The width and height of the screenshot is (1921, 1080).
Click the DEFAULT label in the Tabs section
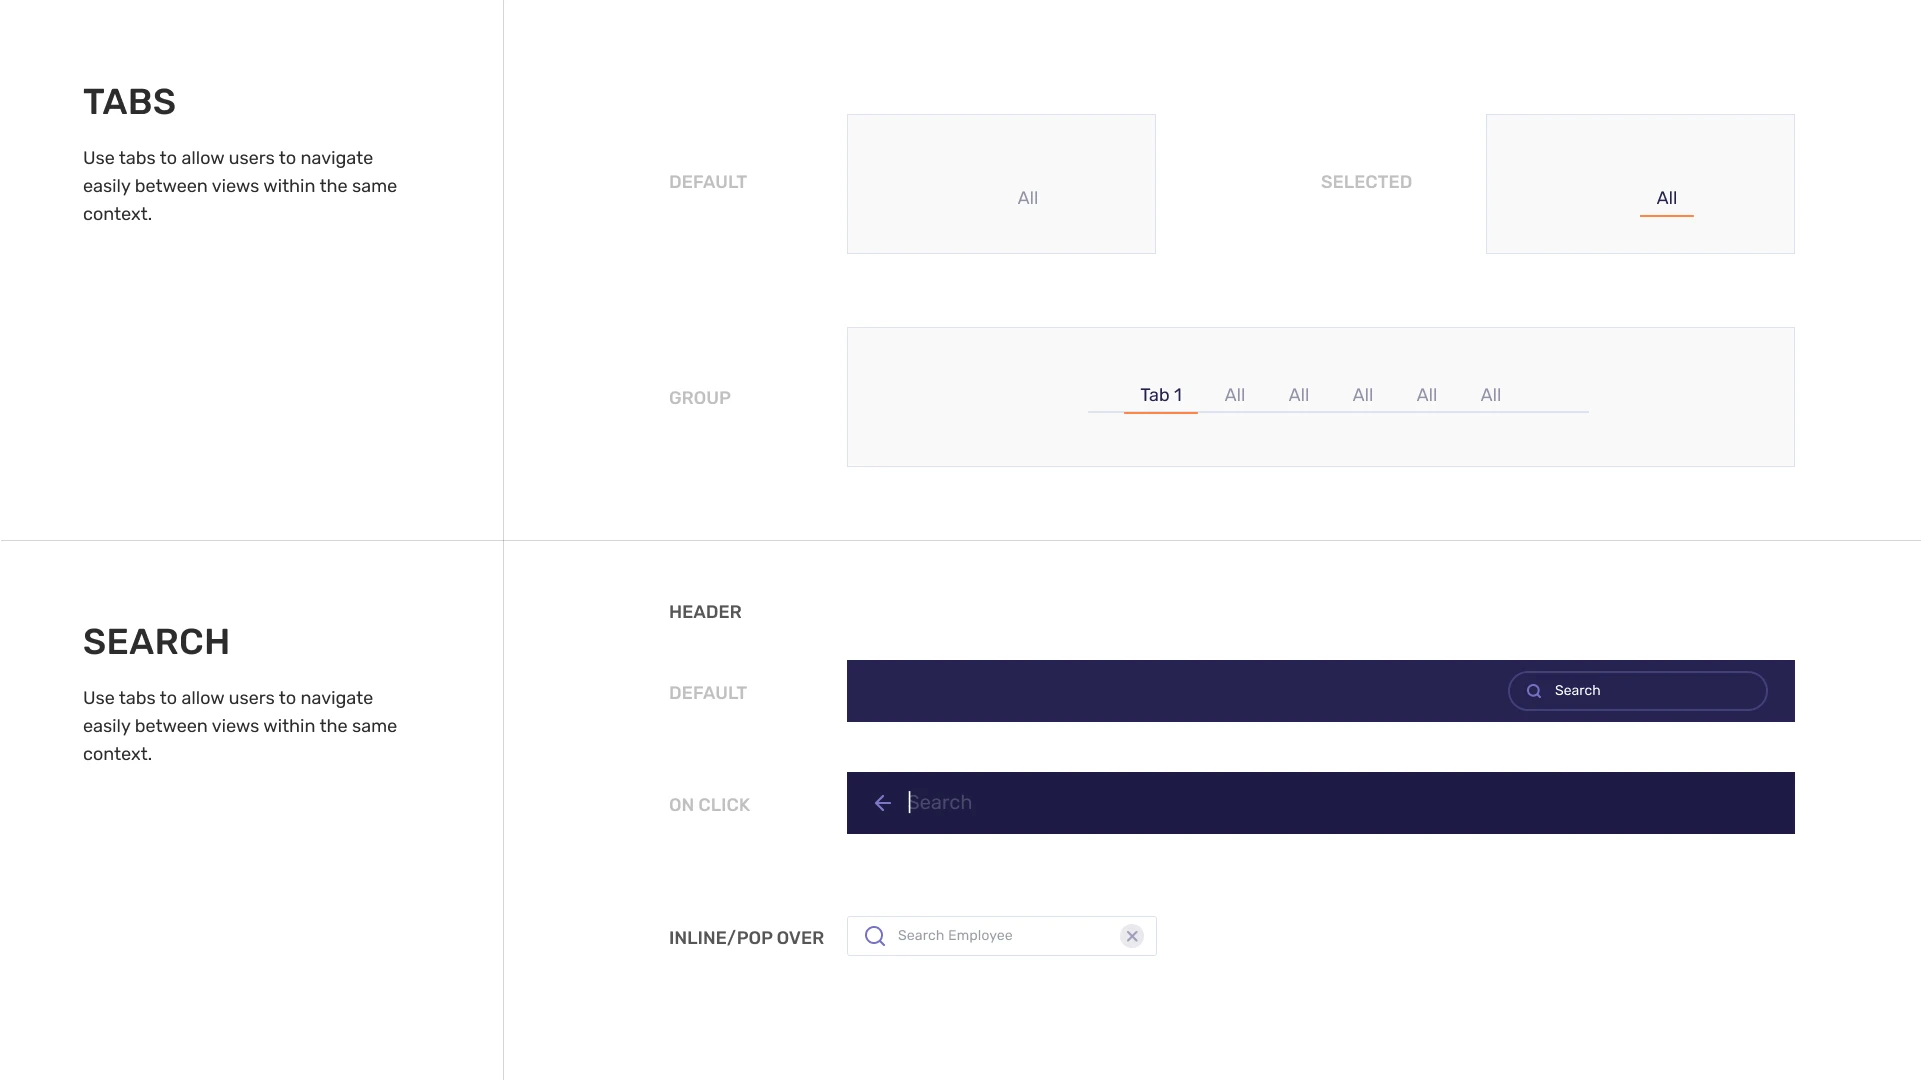[x=708, y=182]
